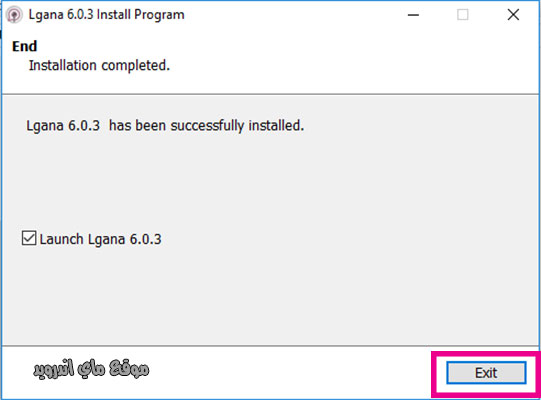Select the bold "End" heading
541x400 pixels.
click(24, 46)
